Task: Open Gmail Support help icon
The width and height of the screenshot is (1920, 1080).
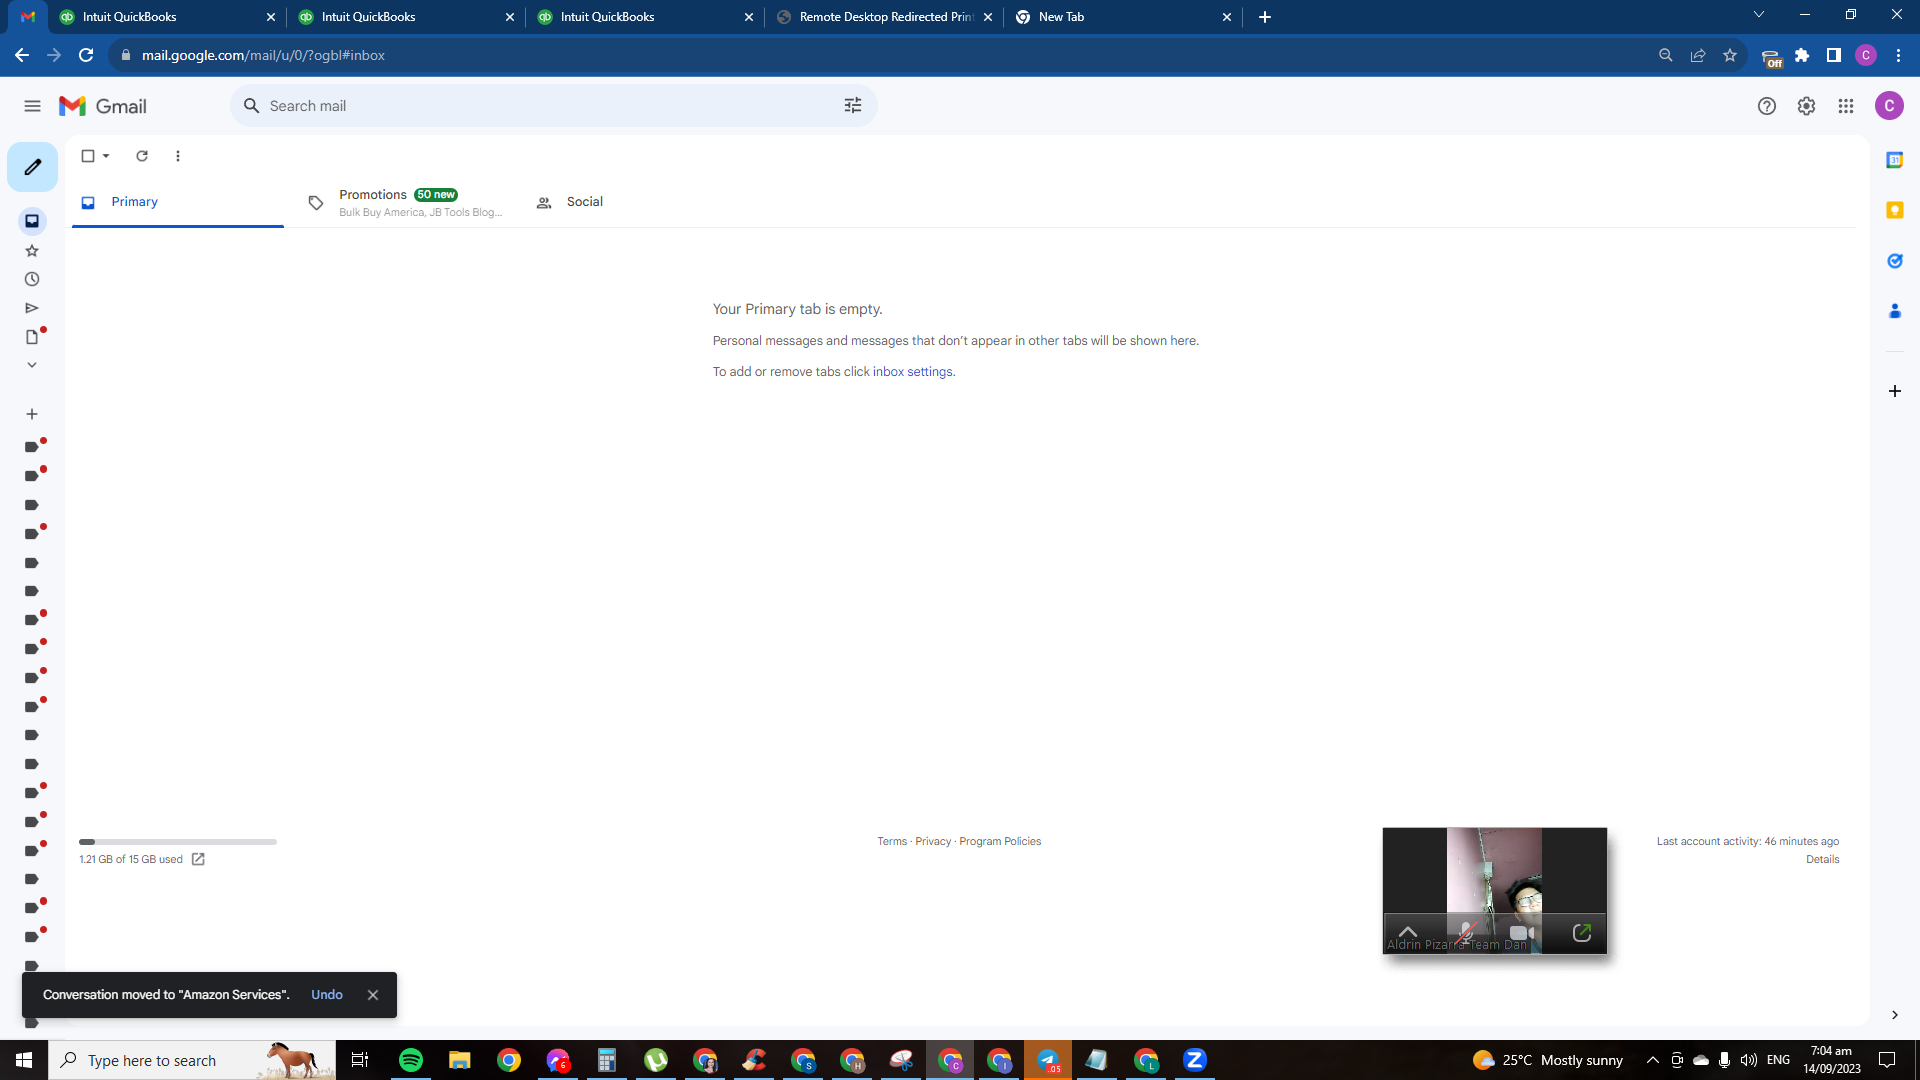Action: point(1767,106)
